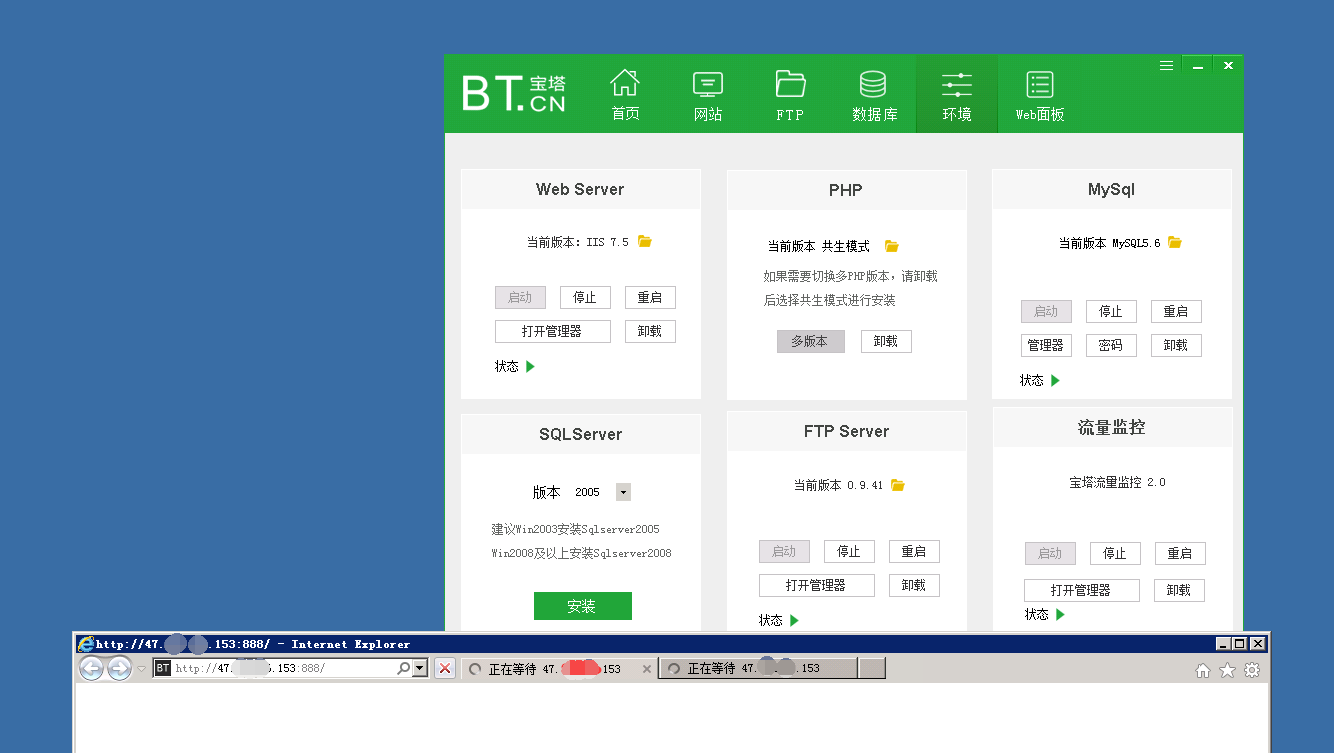Click PHP 多版本 button
This screenshot has height=753, width=1334.
pyautogui.click(x=810, y=341)
